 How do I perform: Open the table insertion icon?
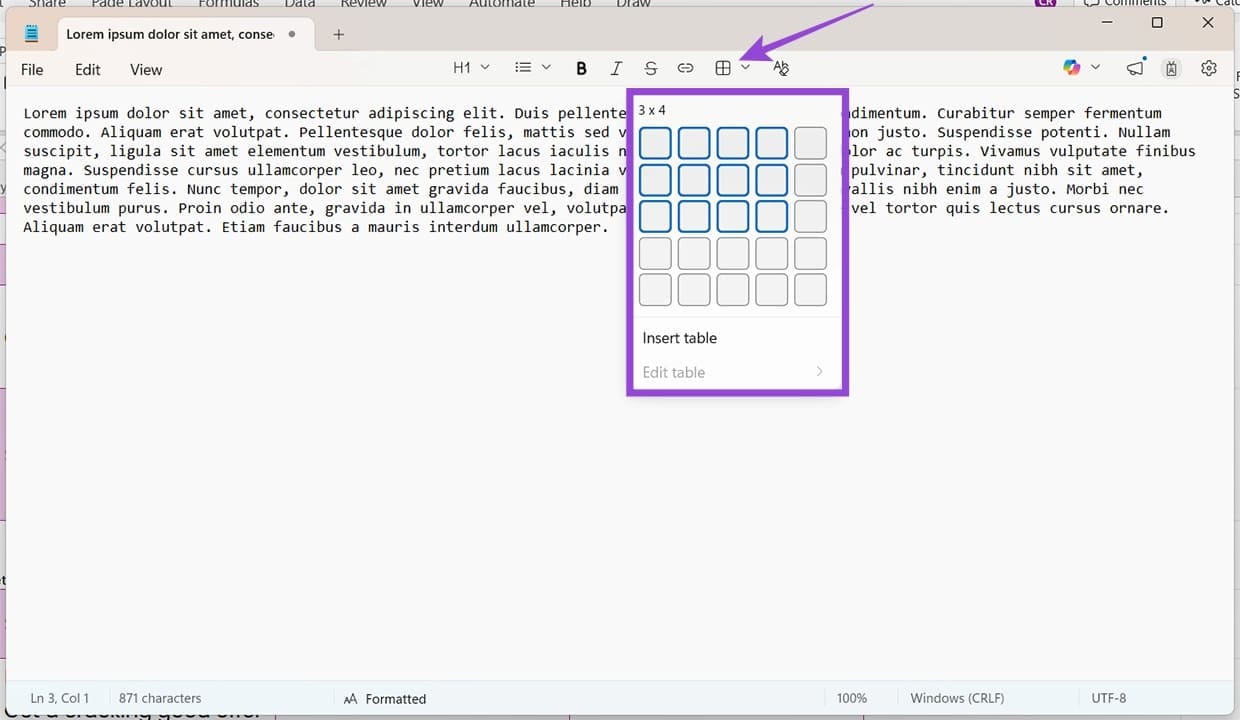[x=722, y=68]
